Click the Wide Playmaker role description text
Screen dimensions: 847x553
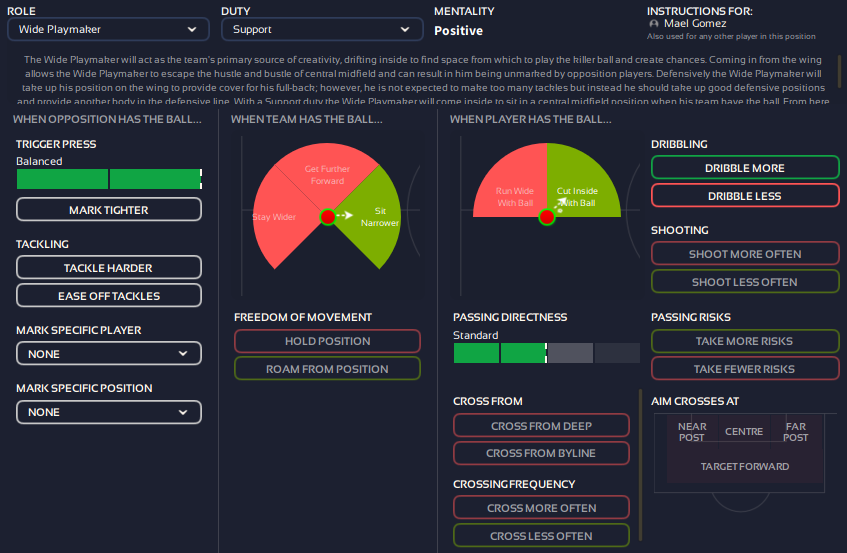(423, 80)
